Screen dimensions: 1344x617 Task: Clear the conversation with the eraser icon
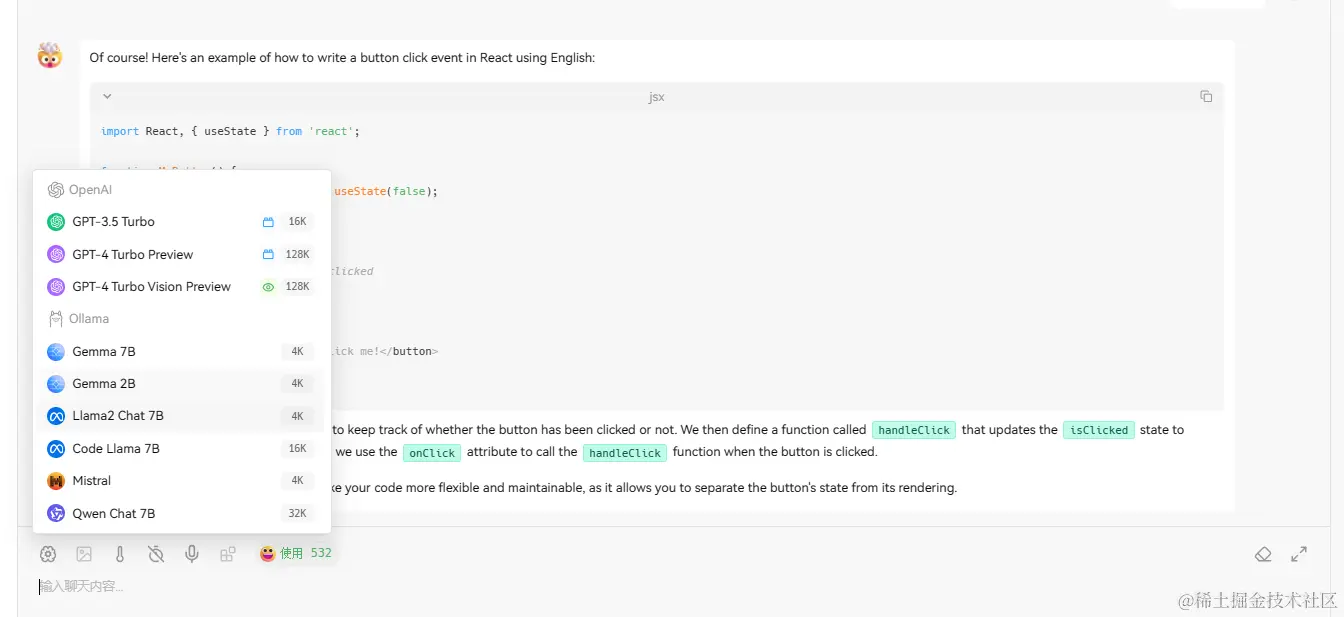coord(1263,554)
